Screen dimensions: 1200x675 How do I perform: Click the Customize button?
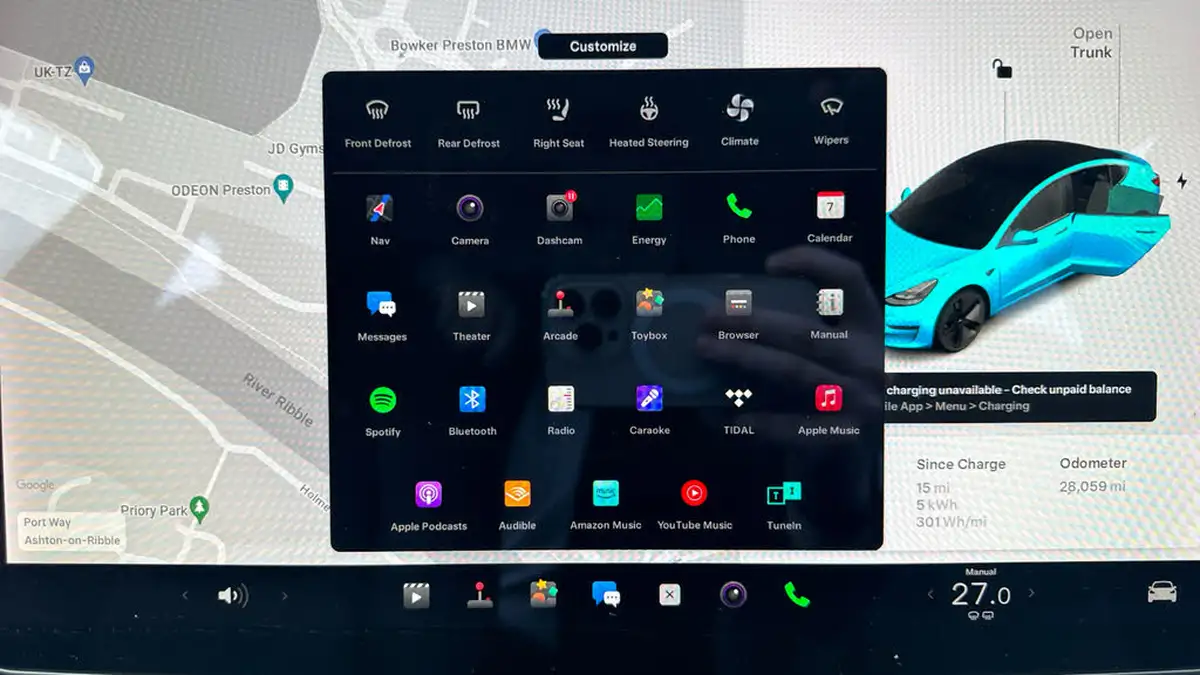coord(603,46)
